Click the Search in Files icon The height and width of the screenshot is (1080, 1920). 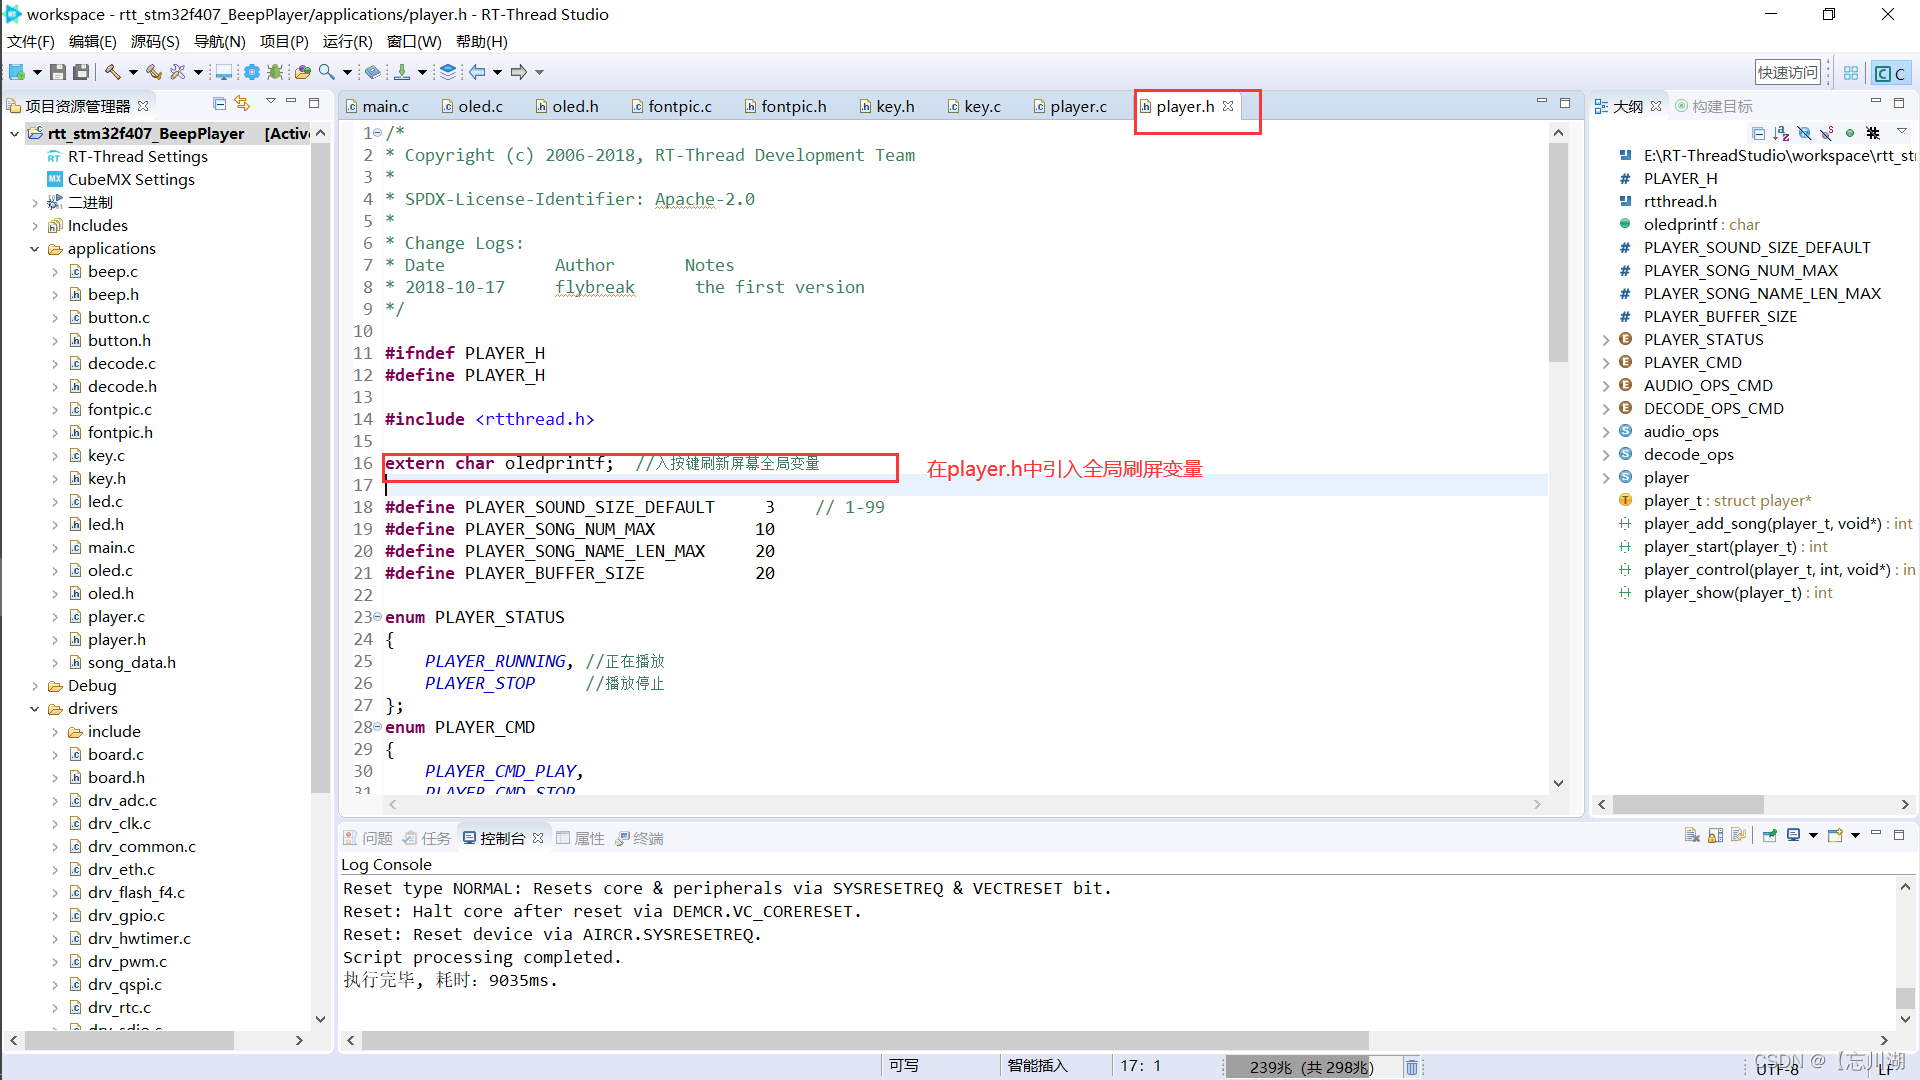click(x=326, y=73)
